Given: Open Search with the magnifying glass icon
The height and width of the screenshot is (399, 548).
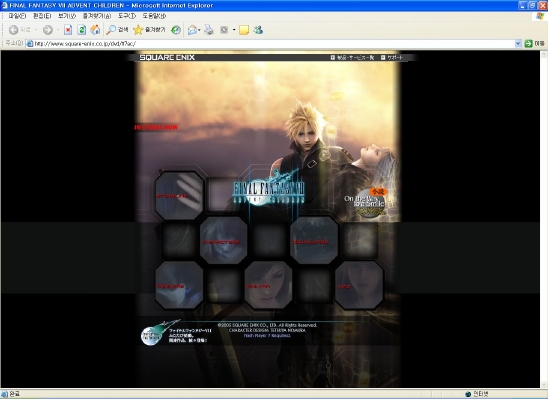Looking at the screenshot, I should (x=117, y=30).
